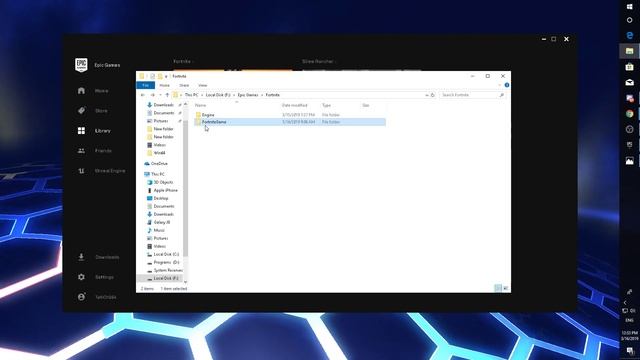640x360 pixels.
Task: Sort by the Name column header
Action: click(x=200, y=105)
